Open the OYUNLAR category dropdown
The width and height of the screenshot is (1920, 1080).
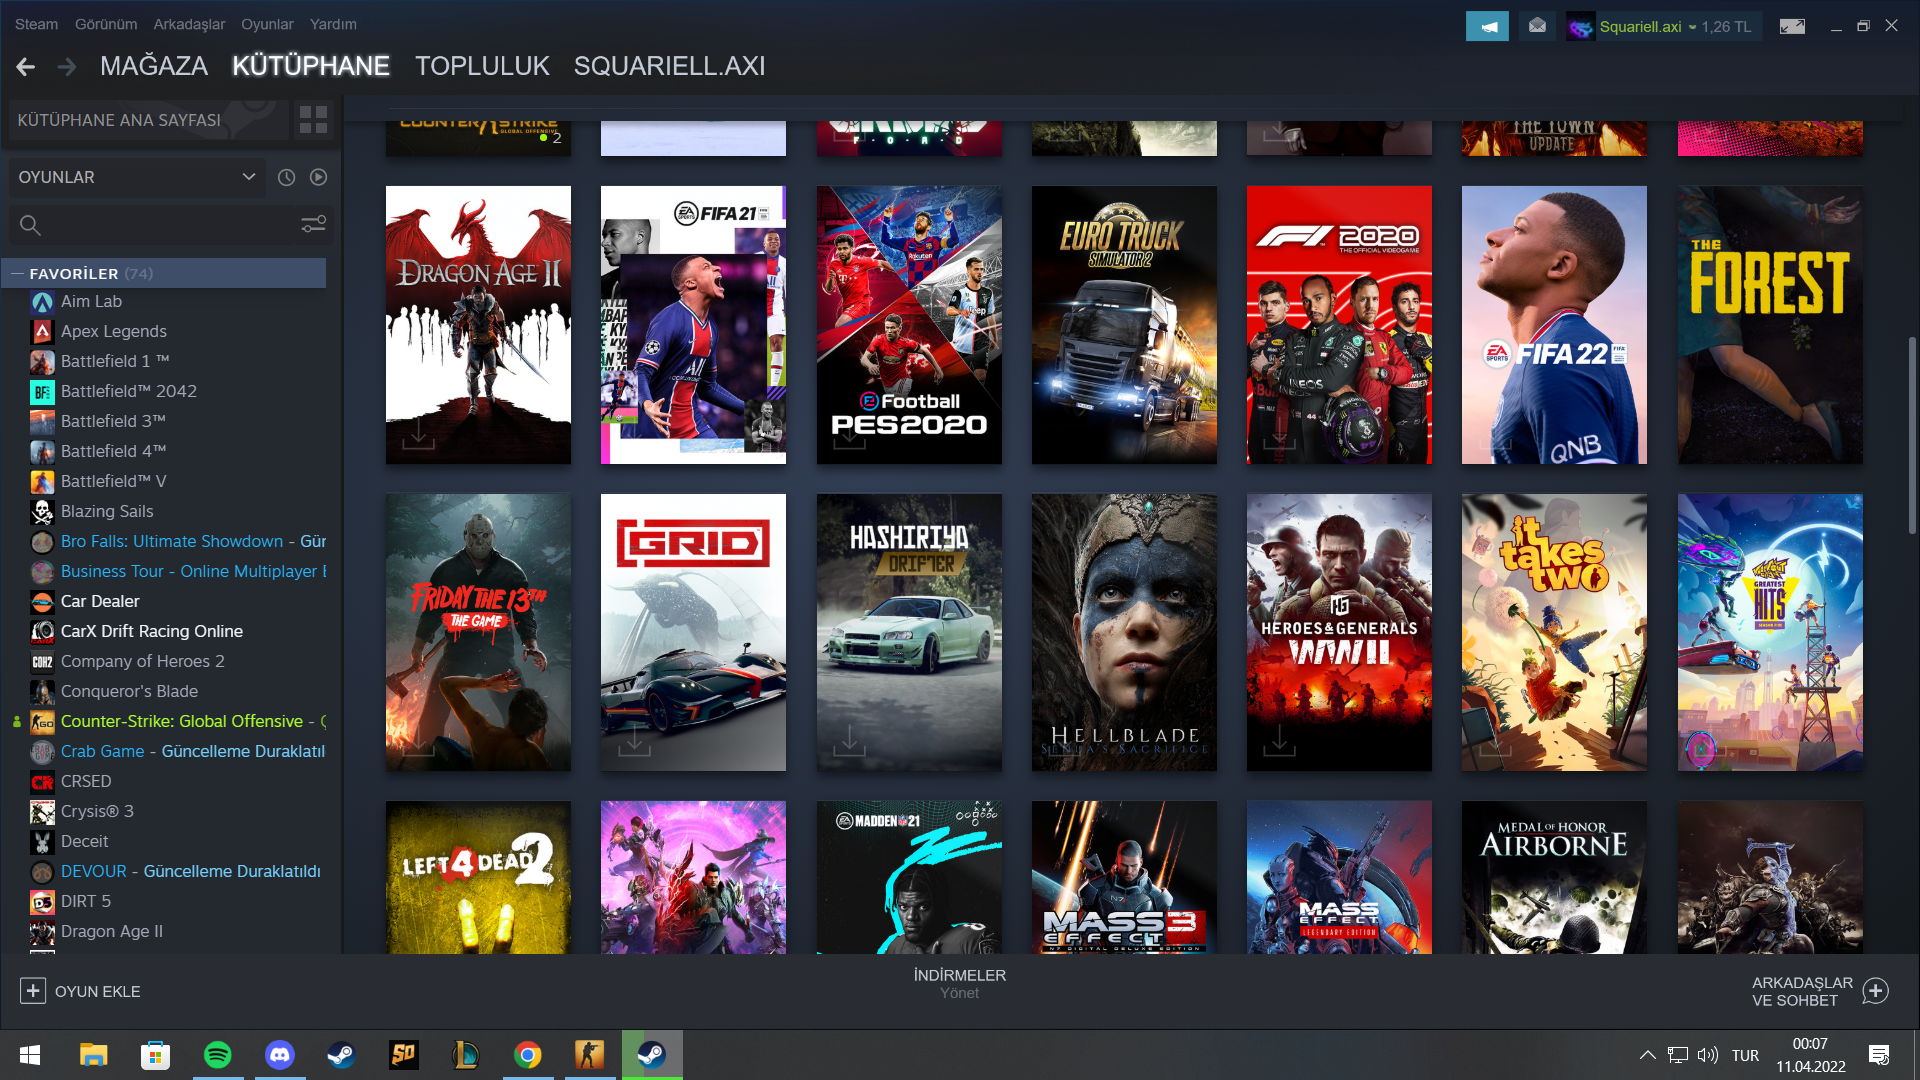(137, 177)
